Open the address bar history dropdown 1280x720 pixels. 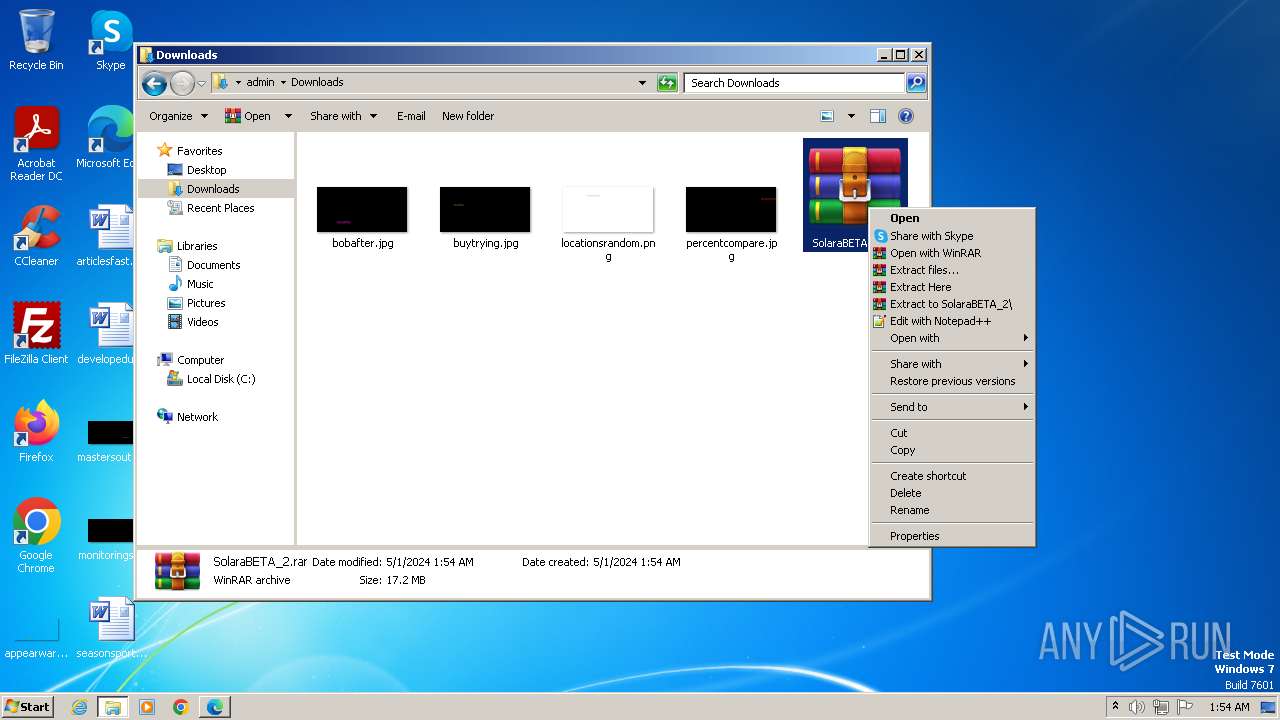tap(642, 83)
